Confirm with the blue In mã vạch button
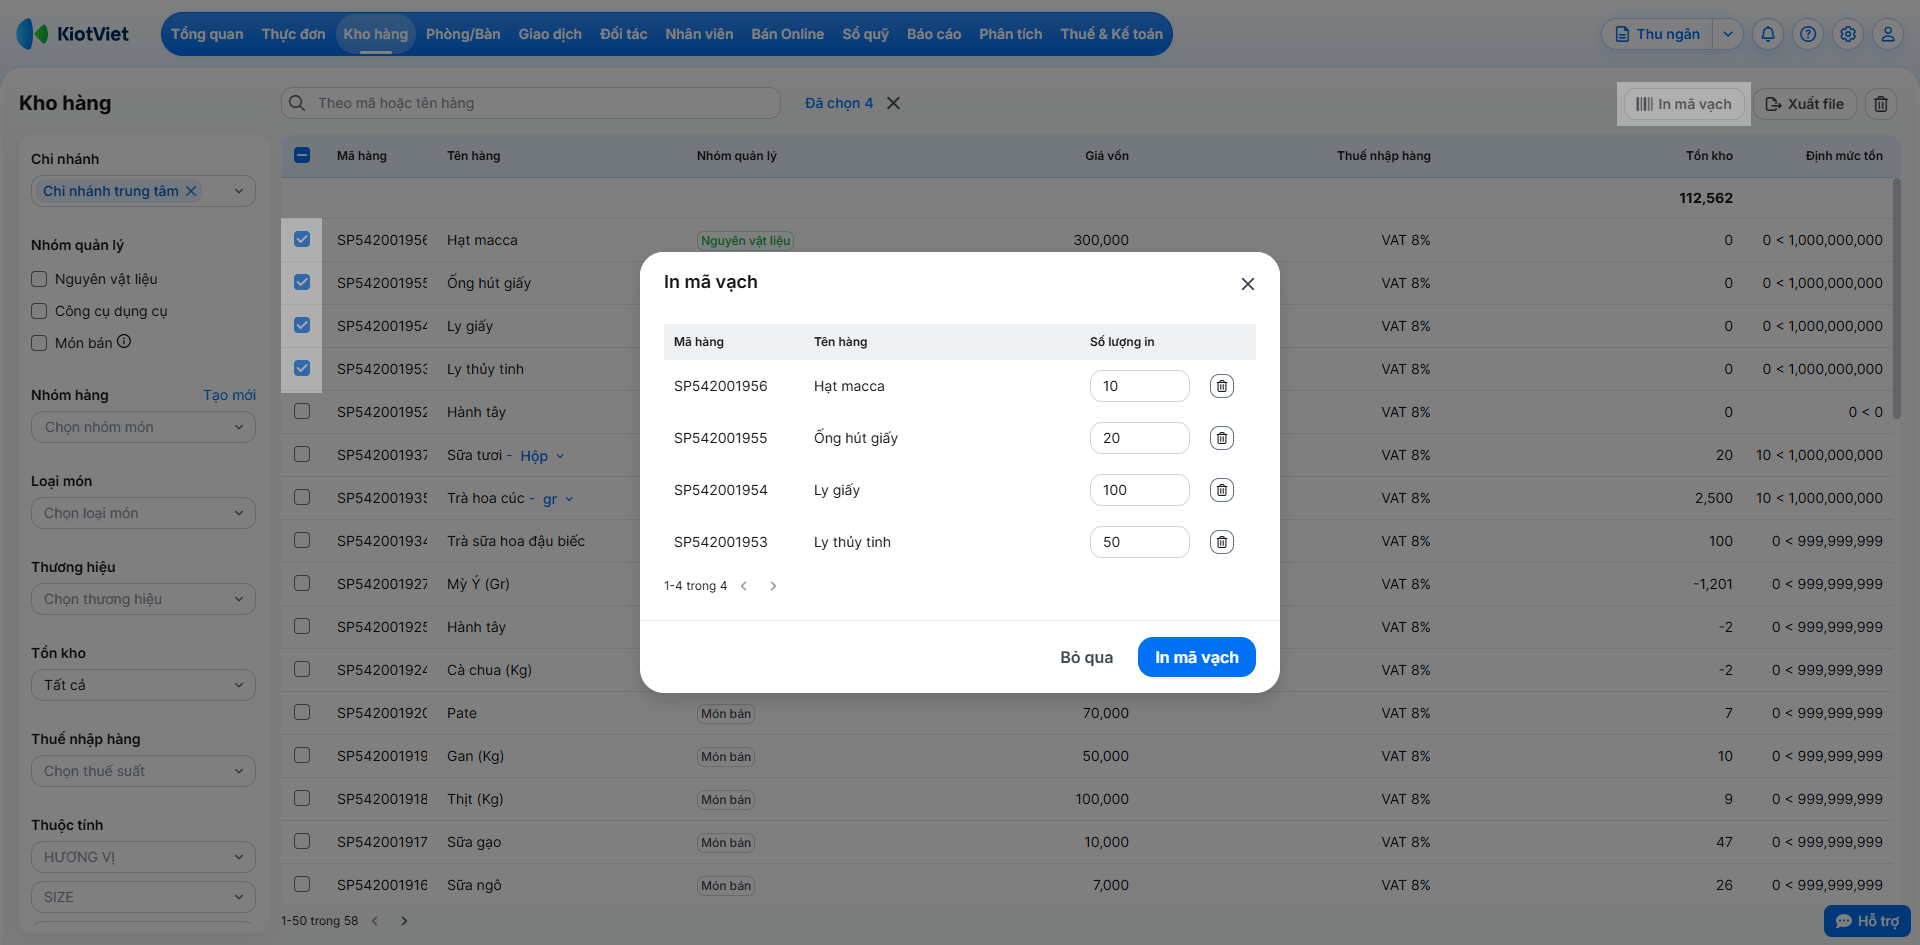 [x=1196, y=657]
